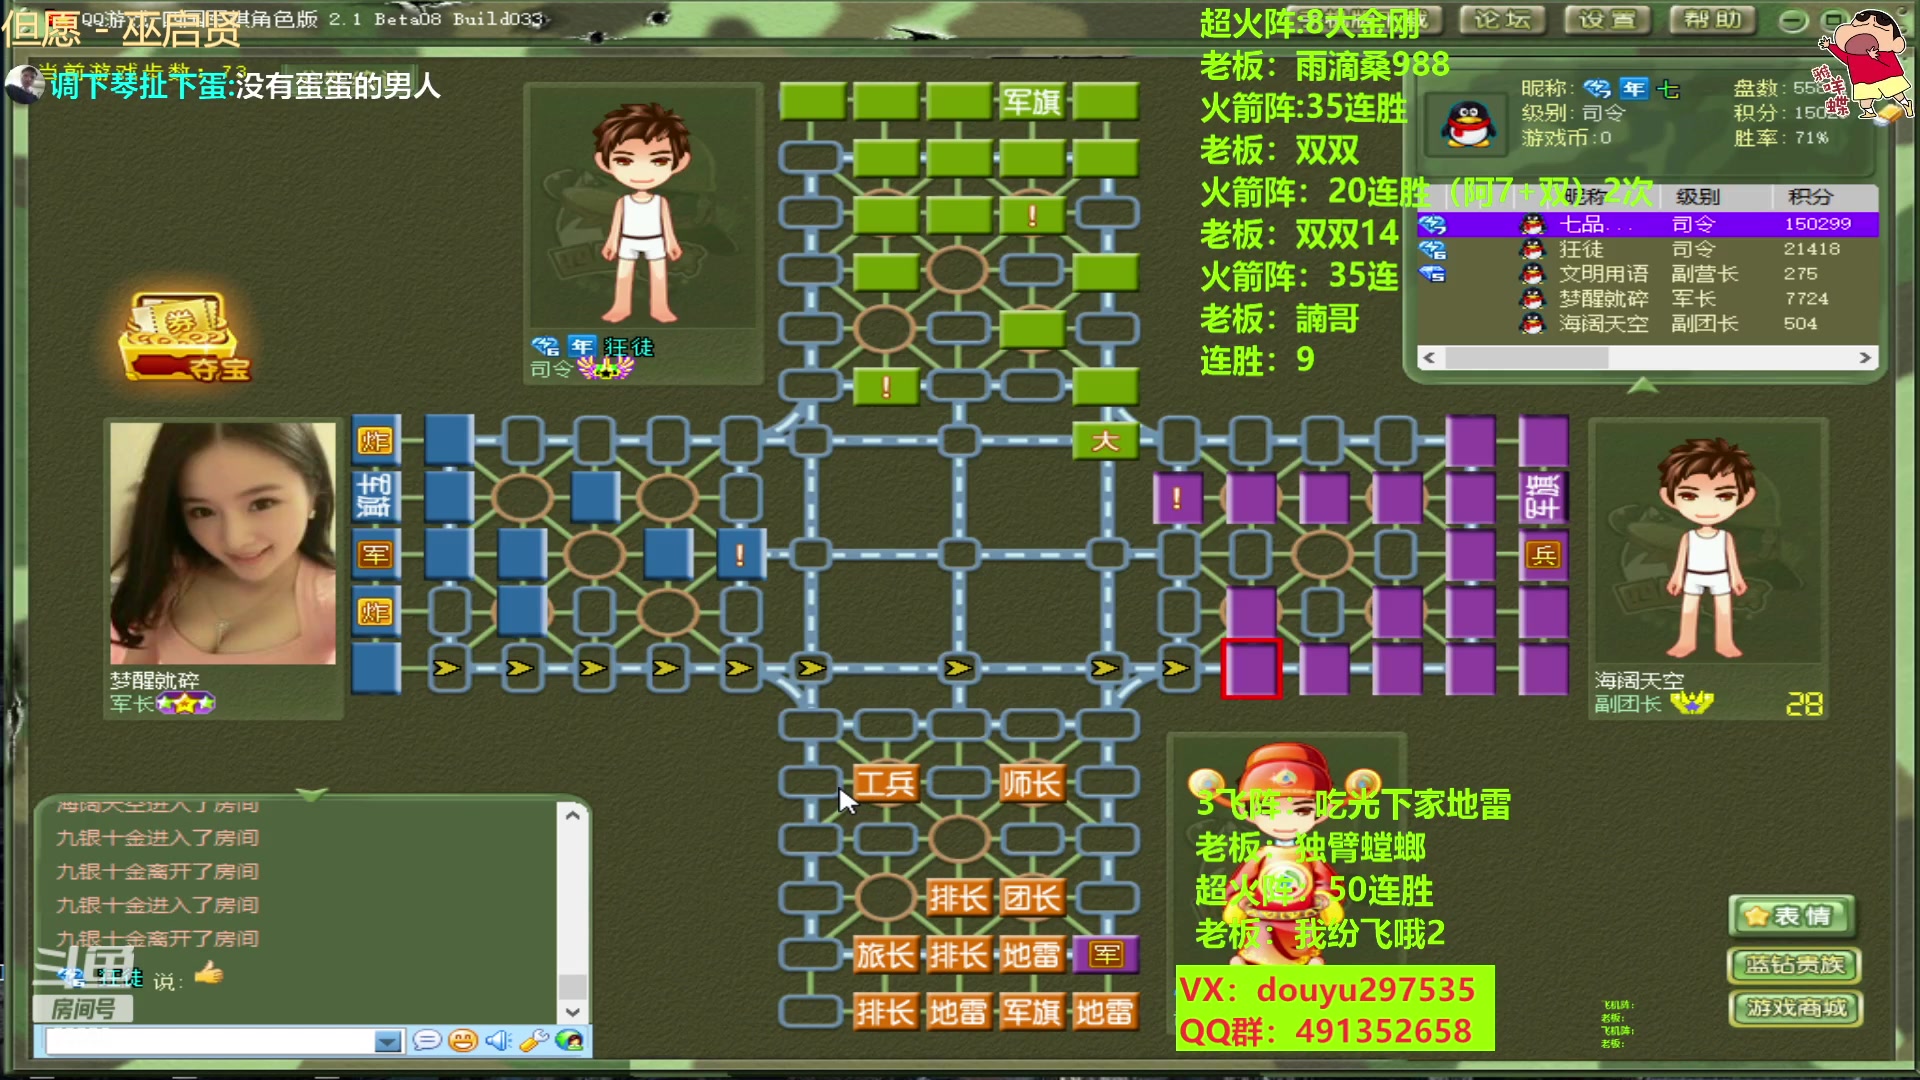Select the 排长 piece in the bottom row
Screen dimensions: 1920x1080
pyautogui.click(x=885, y=1012)
